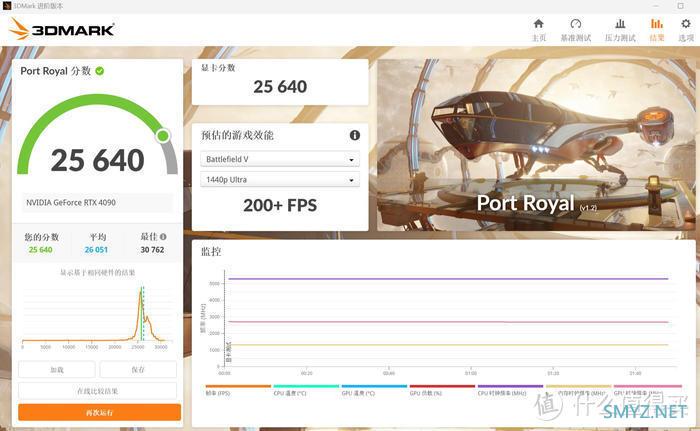The width and height of the screenshot is (700, 431).
Task: Click the purple line in 监控 chart
Action: tap(448, 279)
